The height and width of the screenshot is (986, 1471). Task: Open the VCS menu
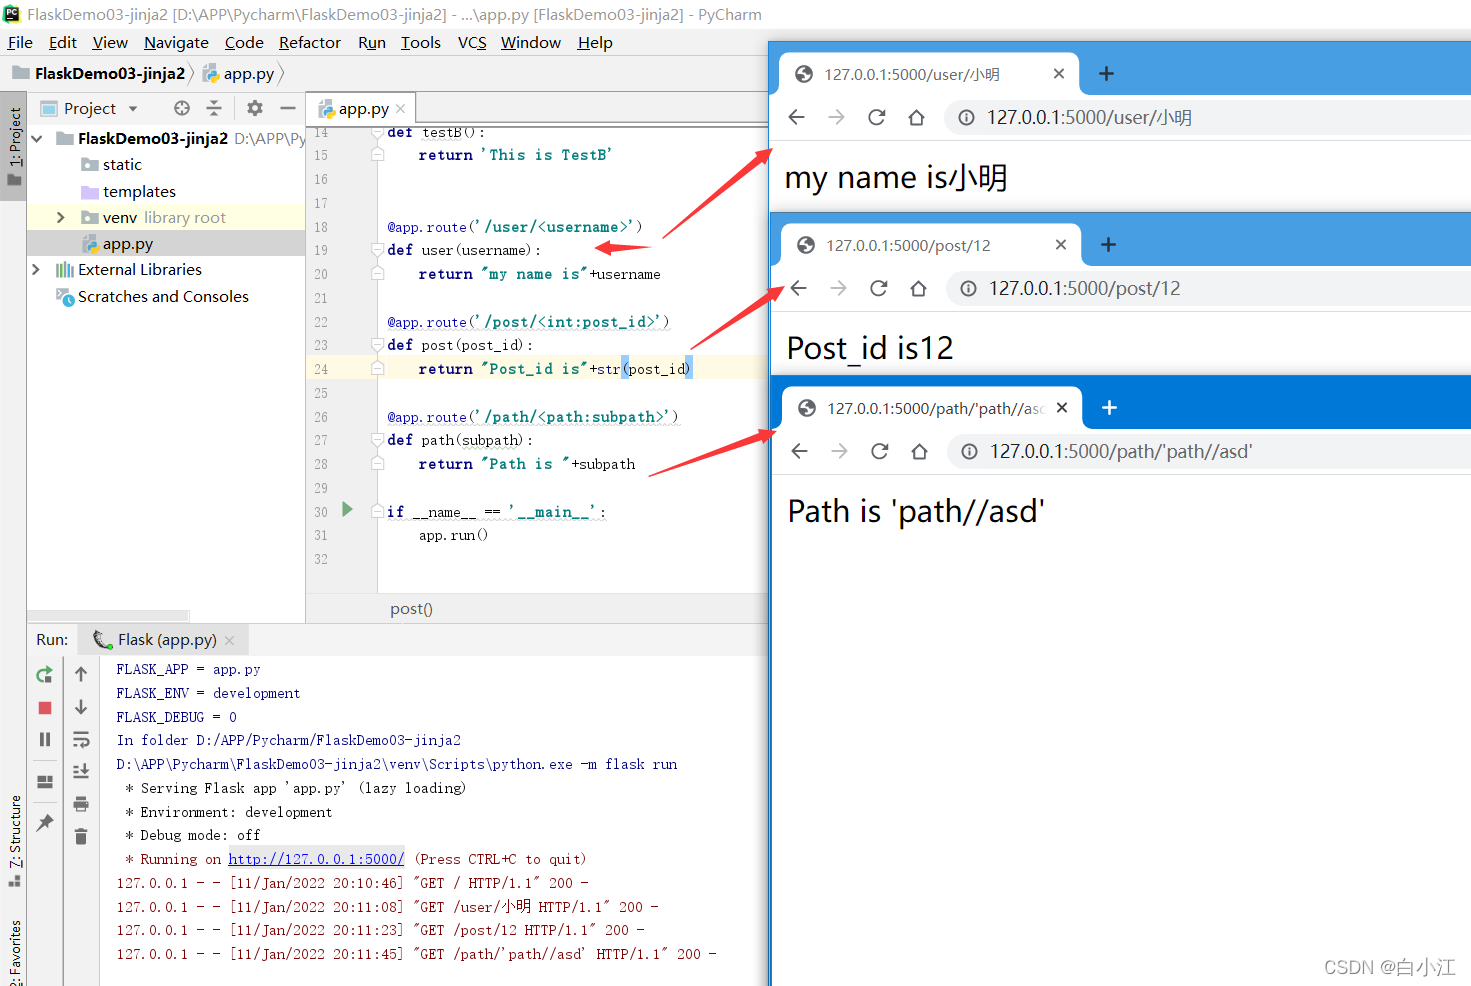click(472, 42)
